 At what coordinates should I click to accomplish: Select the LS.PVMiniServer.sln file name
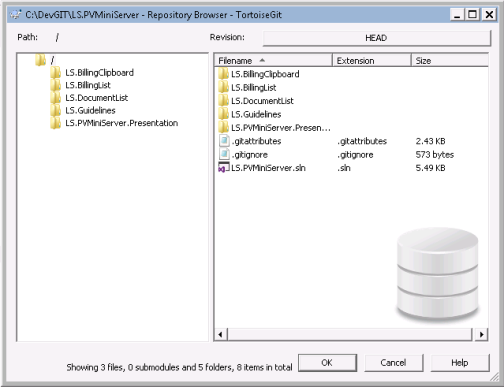tap(268, 168)
